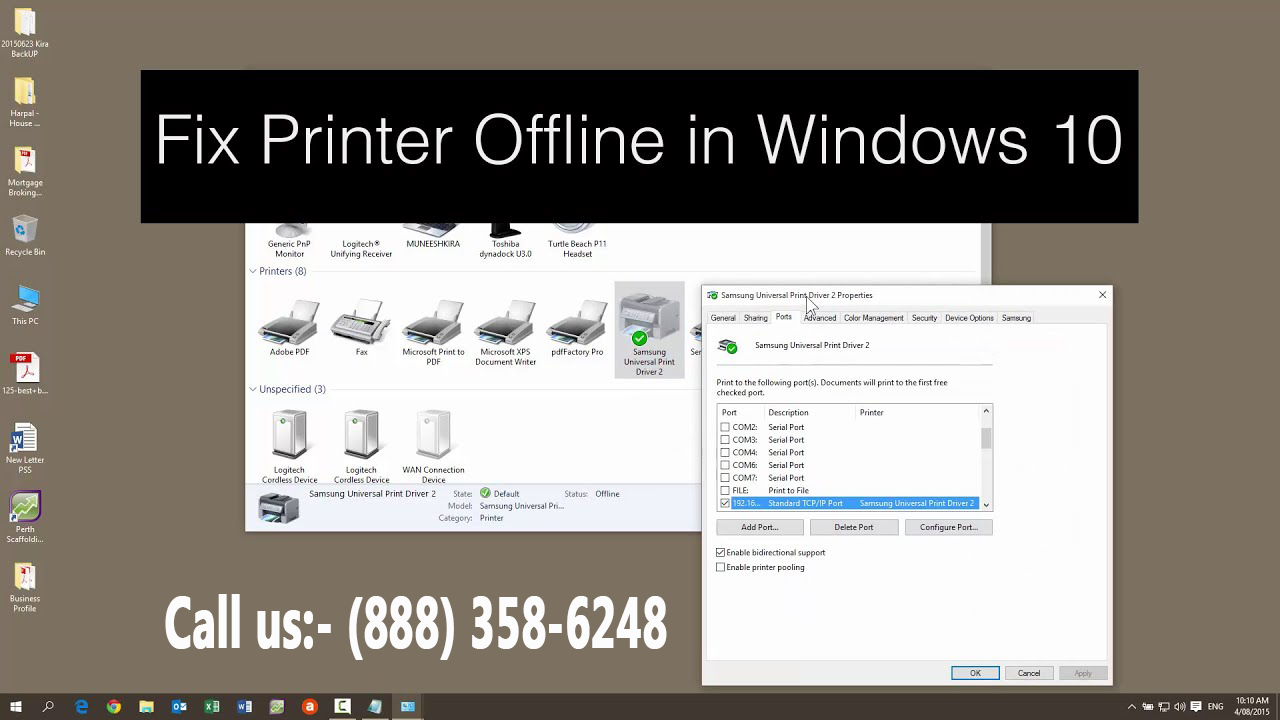This screenshot has height=720, width=1280.
Task: Click the Configure Port button
Action: (x=948, y=527)
